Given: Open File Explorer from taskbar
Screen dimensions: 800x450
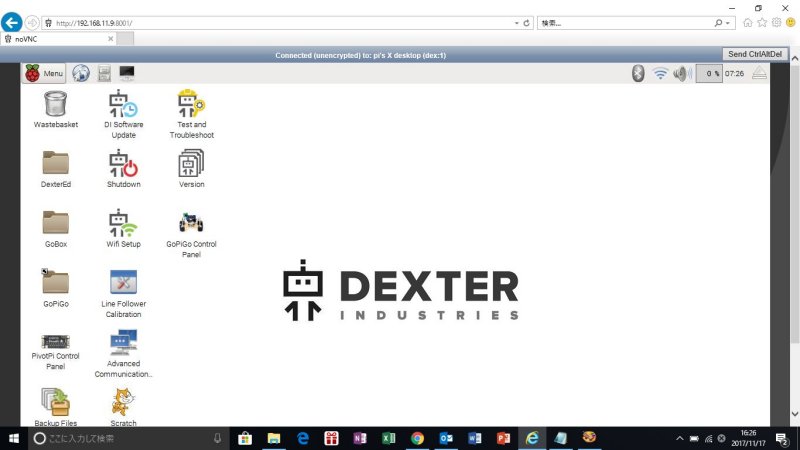Looking at the screenshot, I should point(274,438).
